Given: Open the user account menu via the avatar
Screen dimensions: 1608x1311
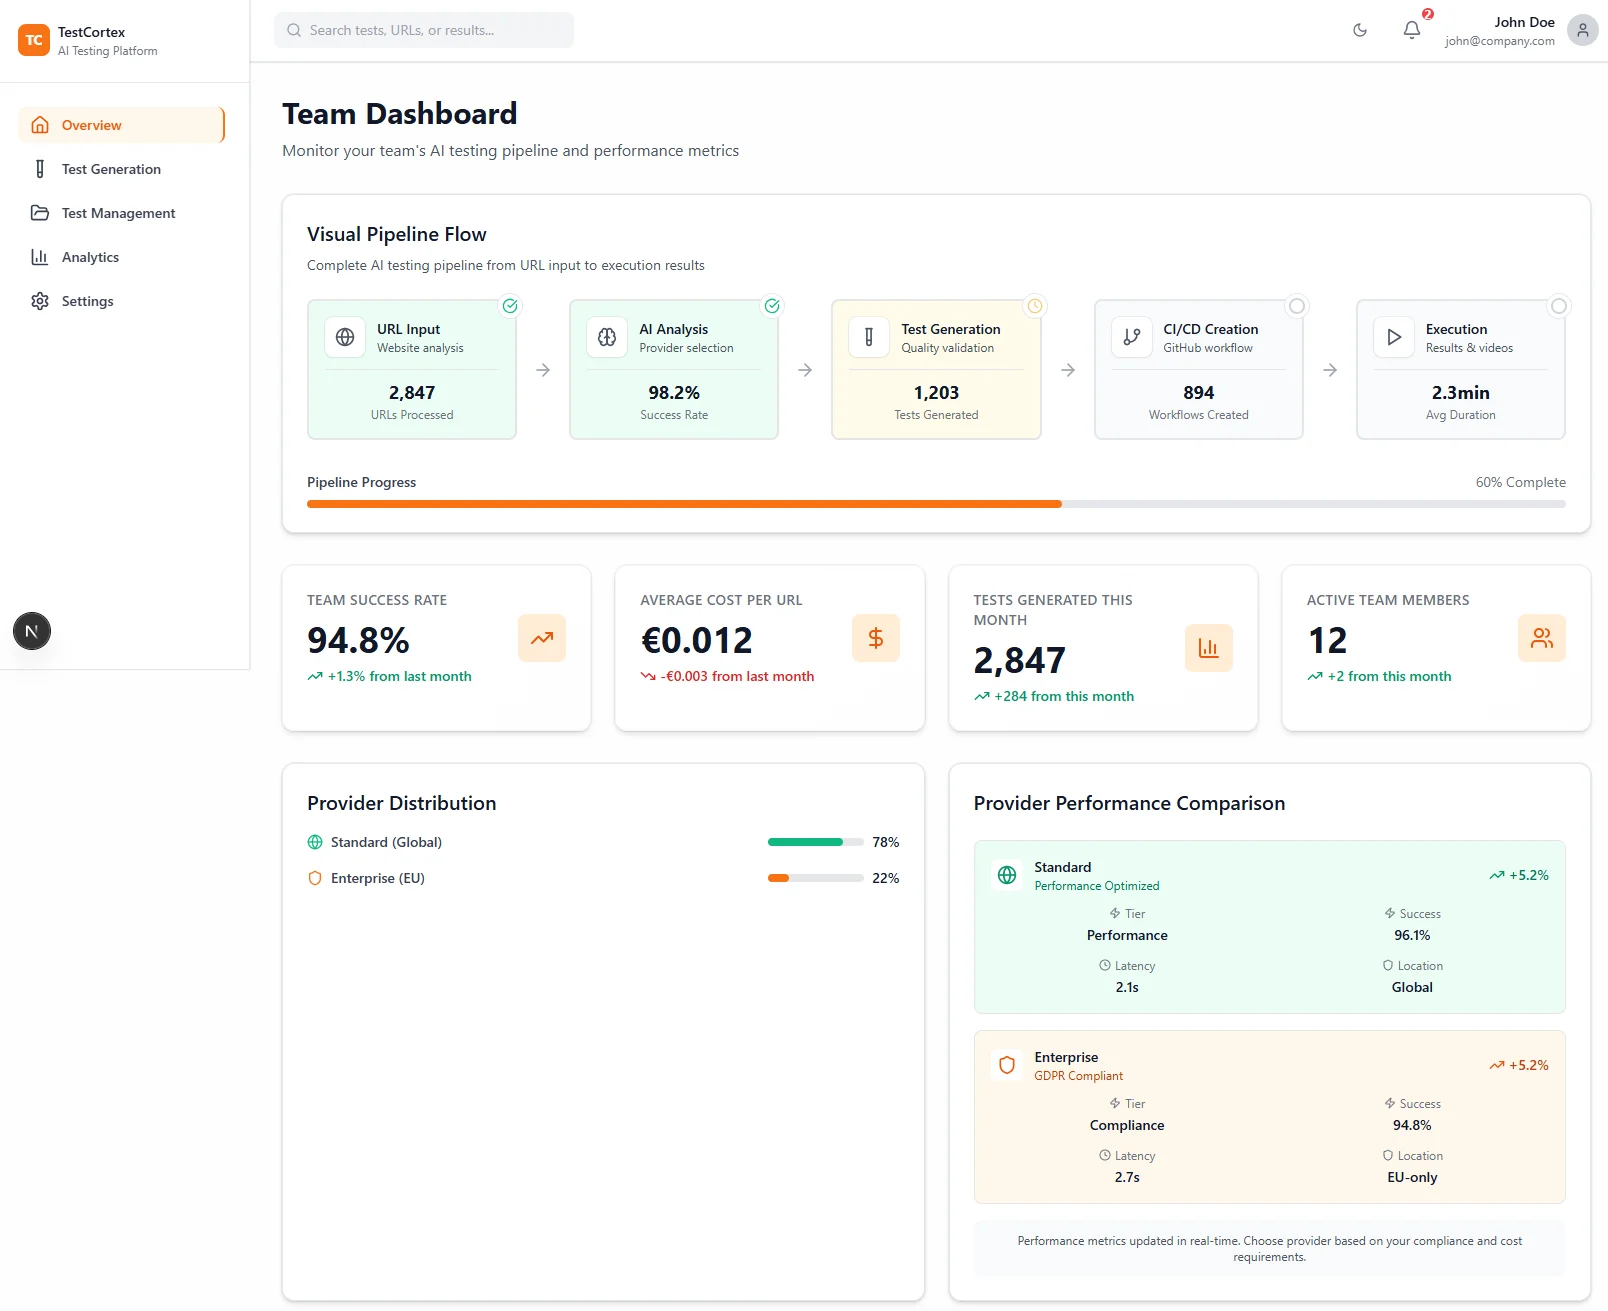Looking at the screenshot, I should pyautogui.click(x=1581, y=30).
